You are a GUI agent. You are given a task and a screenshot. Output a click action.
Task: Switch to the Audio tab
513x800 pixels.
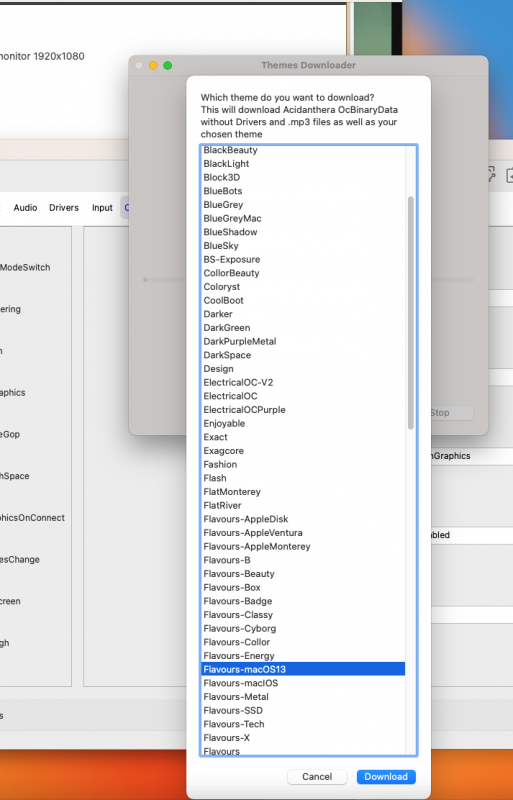(x=26, y=208)
